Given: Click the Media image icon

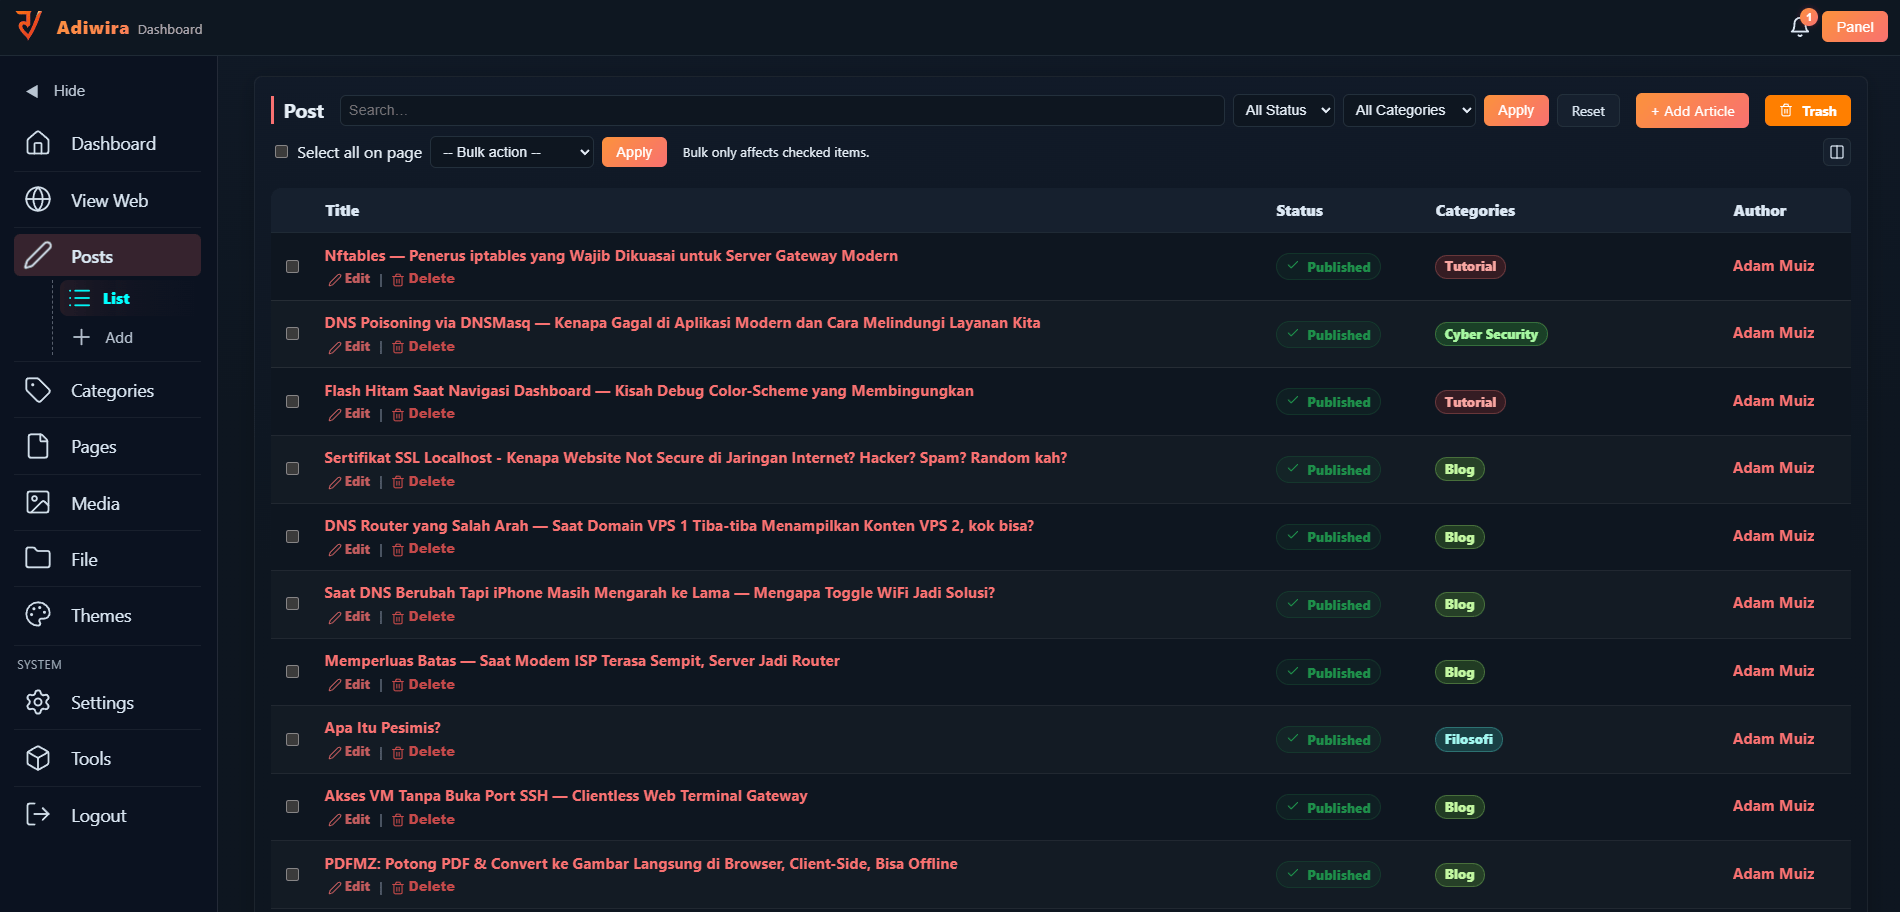Looking at the screenshot, I should [38, 502].
